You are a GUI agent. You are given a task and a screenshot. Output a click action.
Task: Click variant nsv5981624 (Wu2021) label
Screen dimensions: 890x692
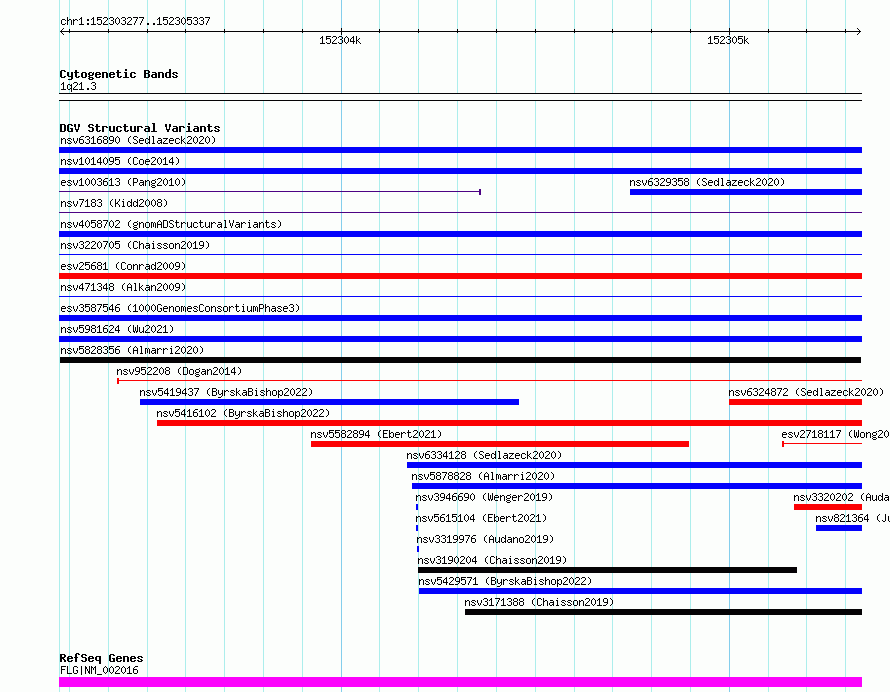coord(117,329)
